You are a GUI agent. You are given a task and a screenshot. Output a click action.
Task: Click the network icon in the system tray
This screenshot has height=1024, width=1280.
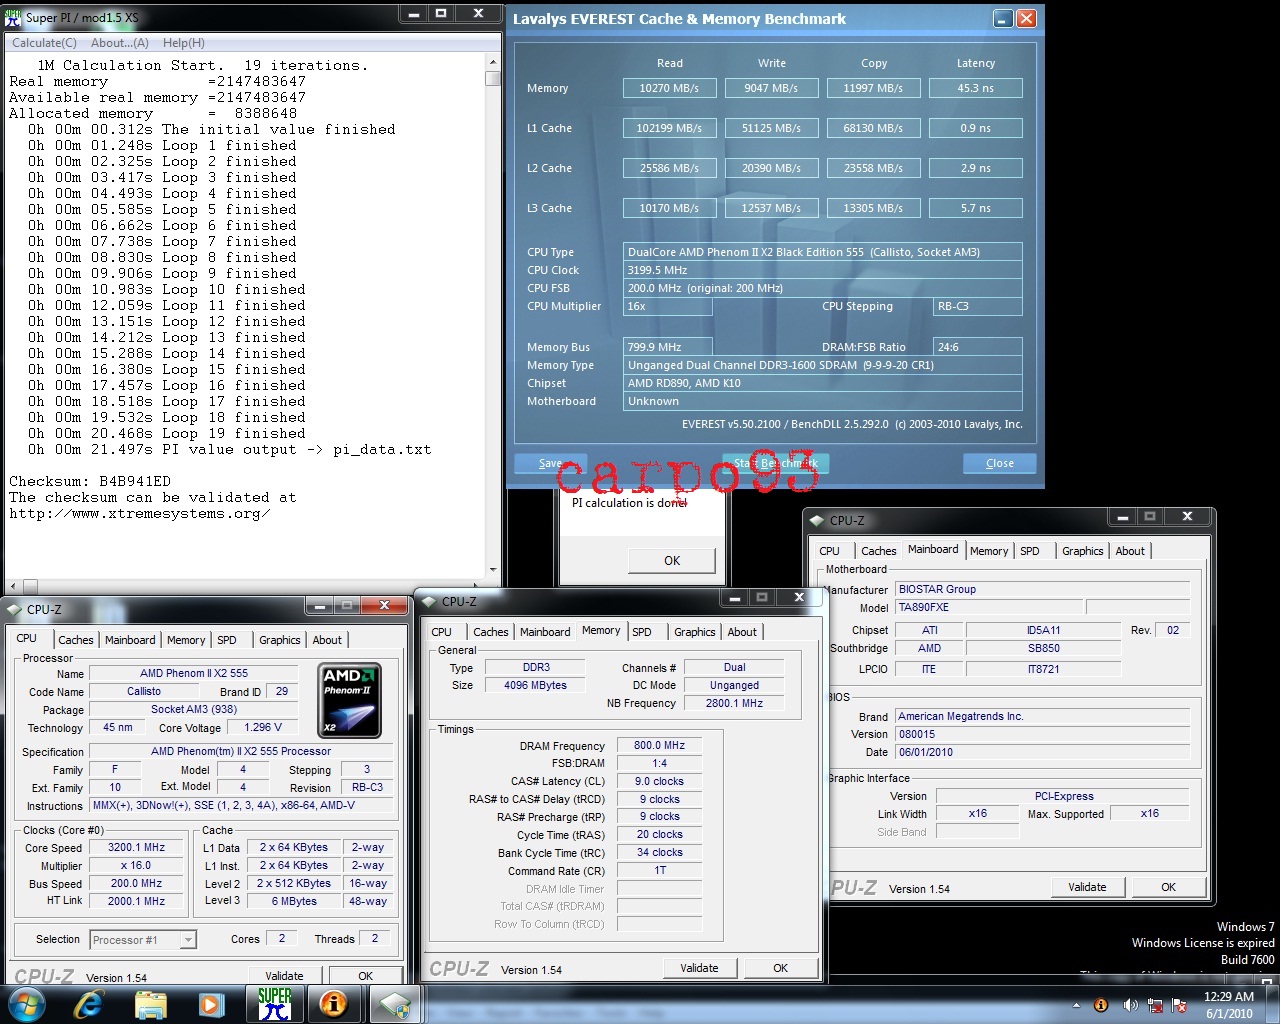pyautogui.click(x=1155, y=1005)
